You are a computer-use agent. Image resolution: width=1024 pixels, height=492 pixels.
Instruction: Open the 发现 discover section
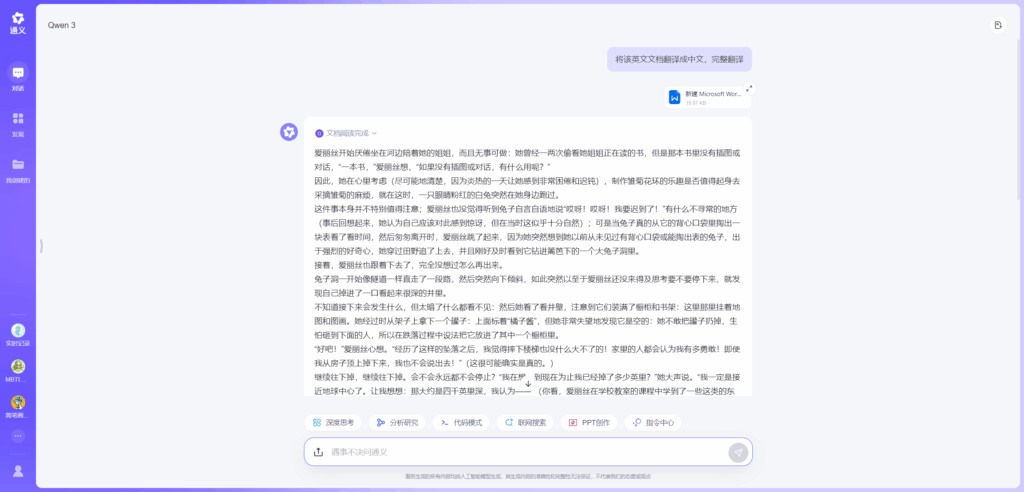[18, 123]
